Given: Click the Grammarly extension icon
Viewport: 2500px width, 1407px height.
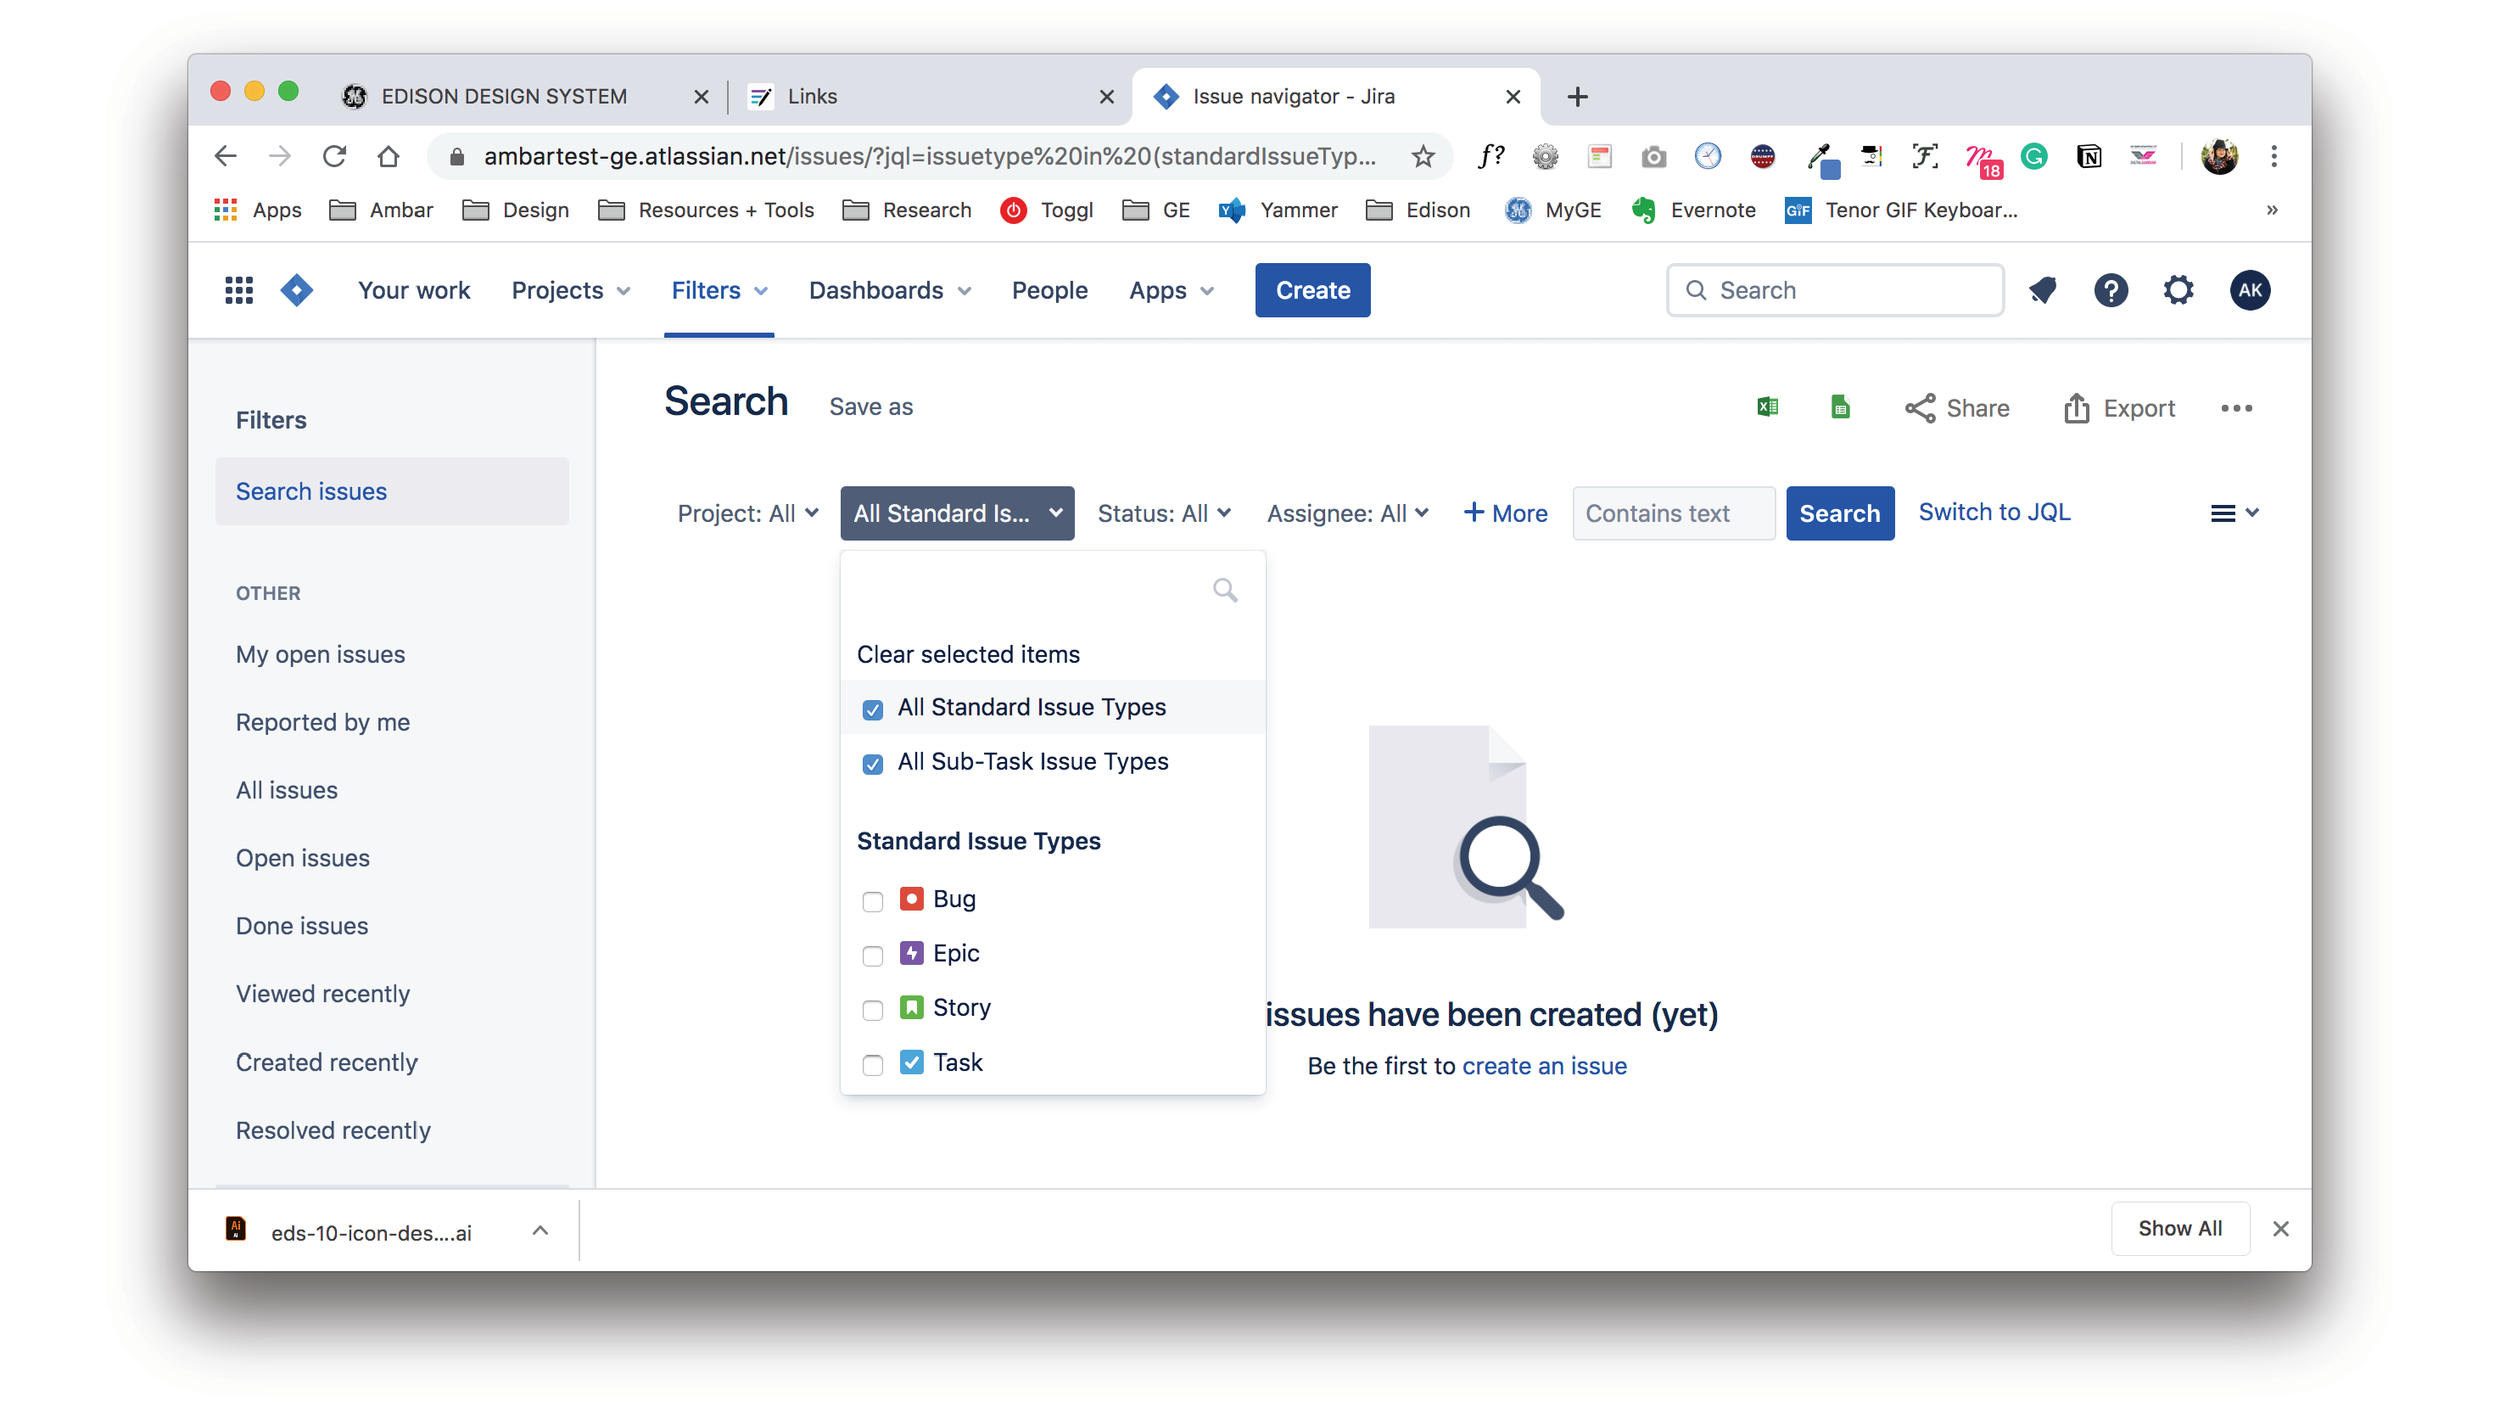Looking at the screenshot, I should 2033,156.
